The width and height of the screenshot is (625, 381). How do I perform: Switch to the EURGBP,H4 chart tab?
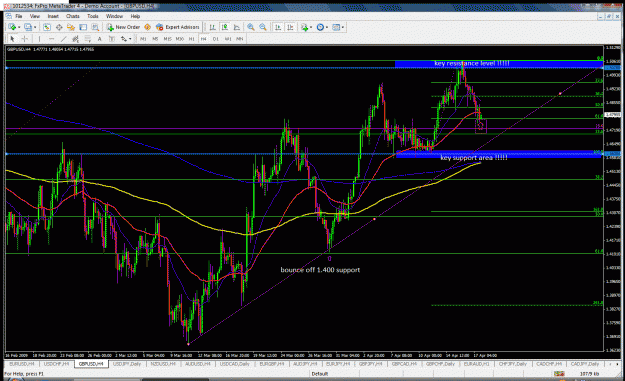(272, 364)
